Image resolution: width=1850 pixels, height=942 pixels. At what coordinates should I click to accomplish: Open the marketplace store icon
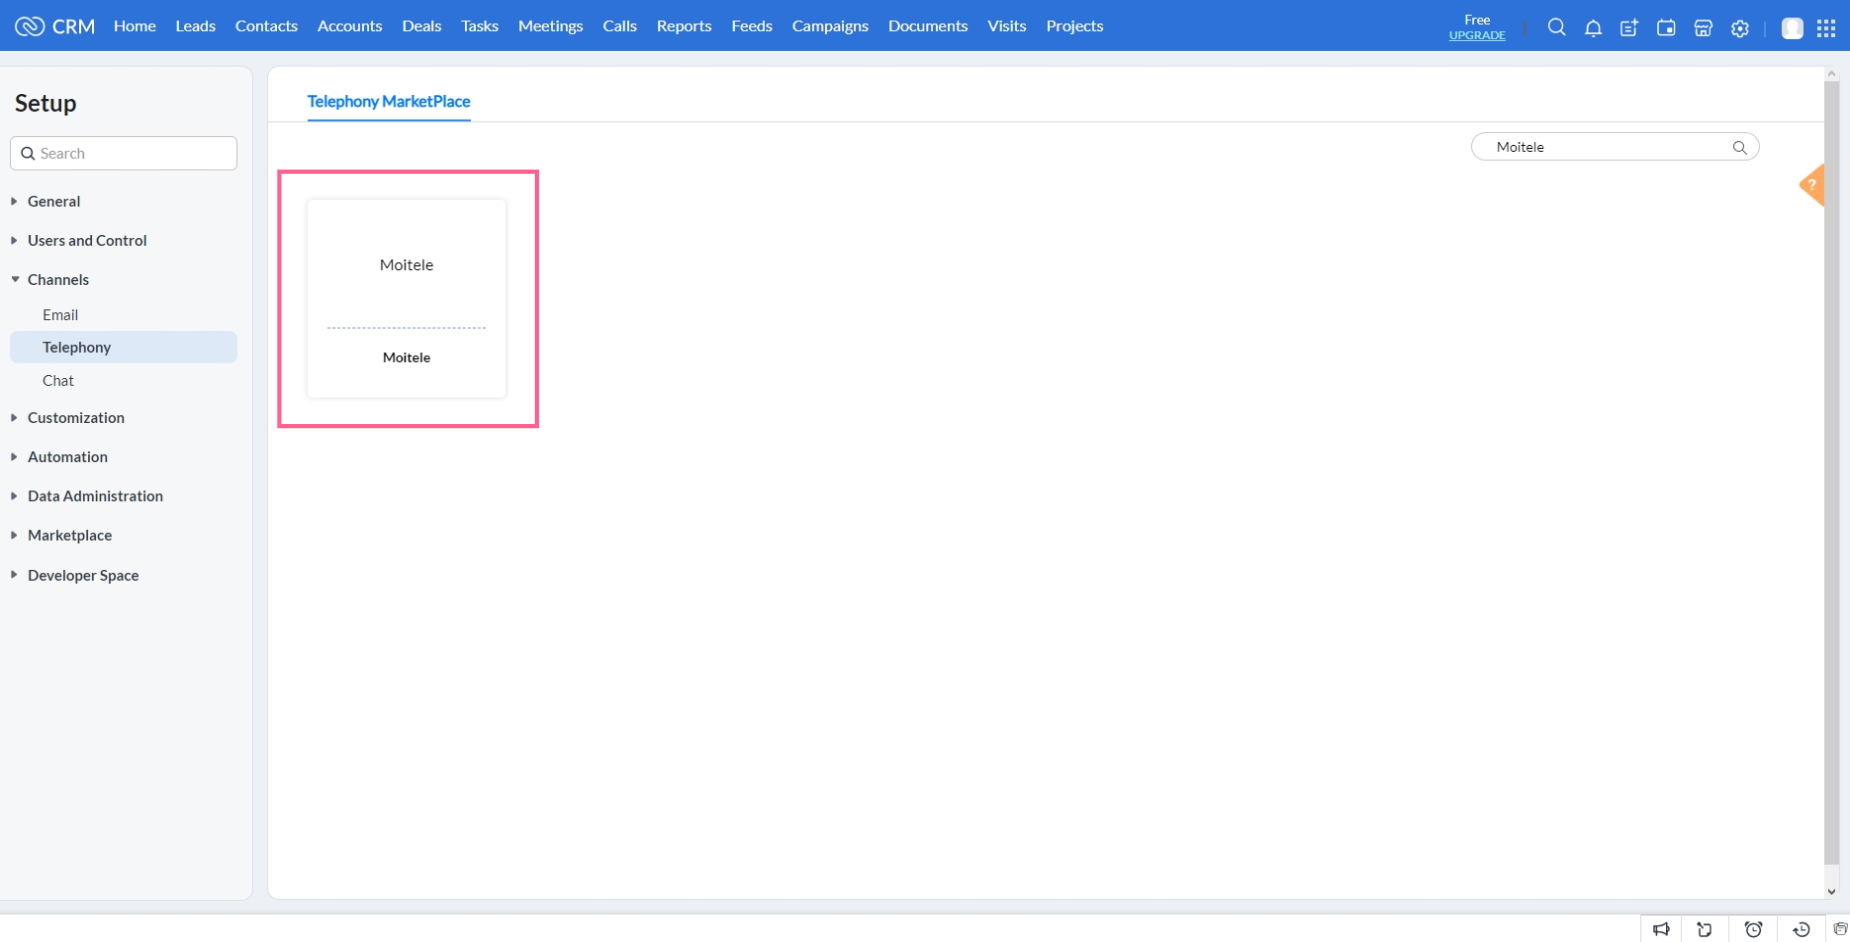click(1703, 28)
